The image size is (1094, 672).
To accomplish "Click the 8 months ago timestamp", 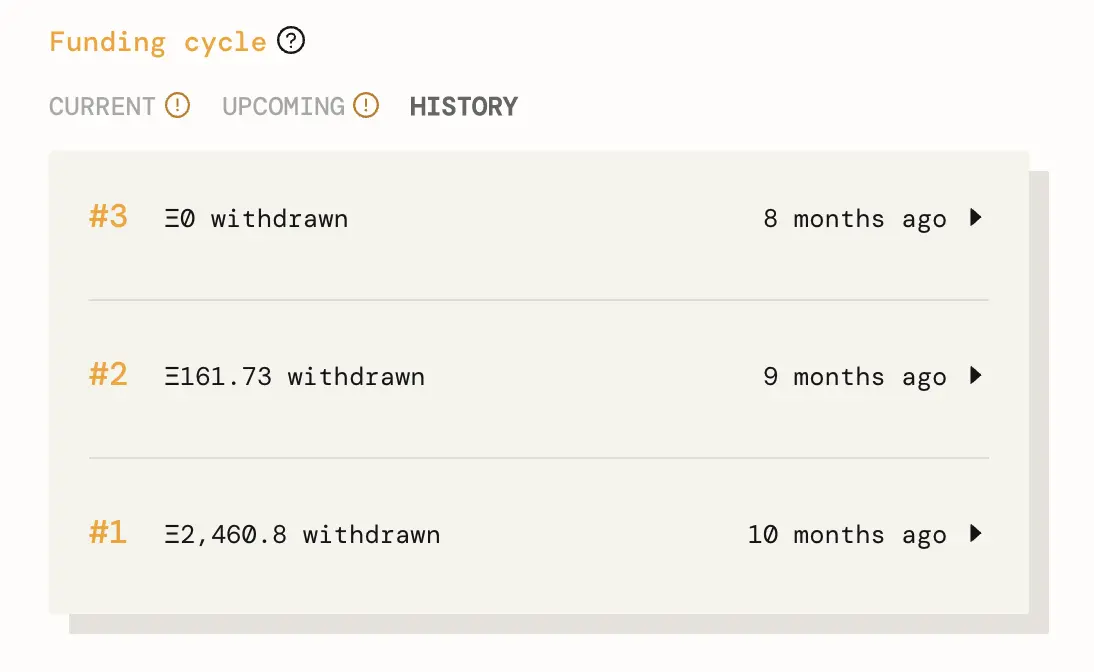I will tap(856, 218).
